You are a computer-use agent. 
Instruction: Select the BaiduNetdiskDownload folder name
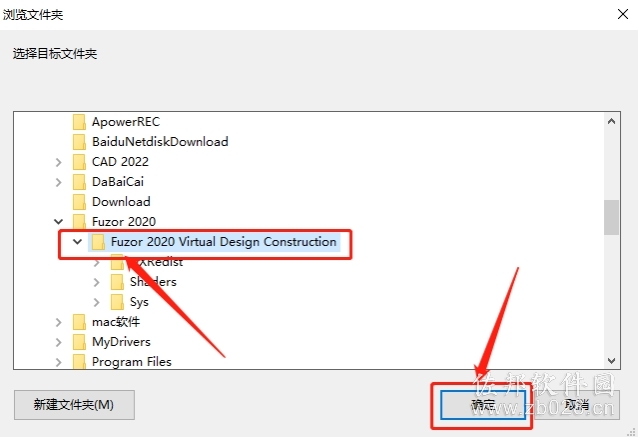pos(160,142)
